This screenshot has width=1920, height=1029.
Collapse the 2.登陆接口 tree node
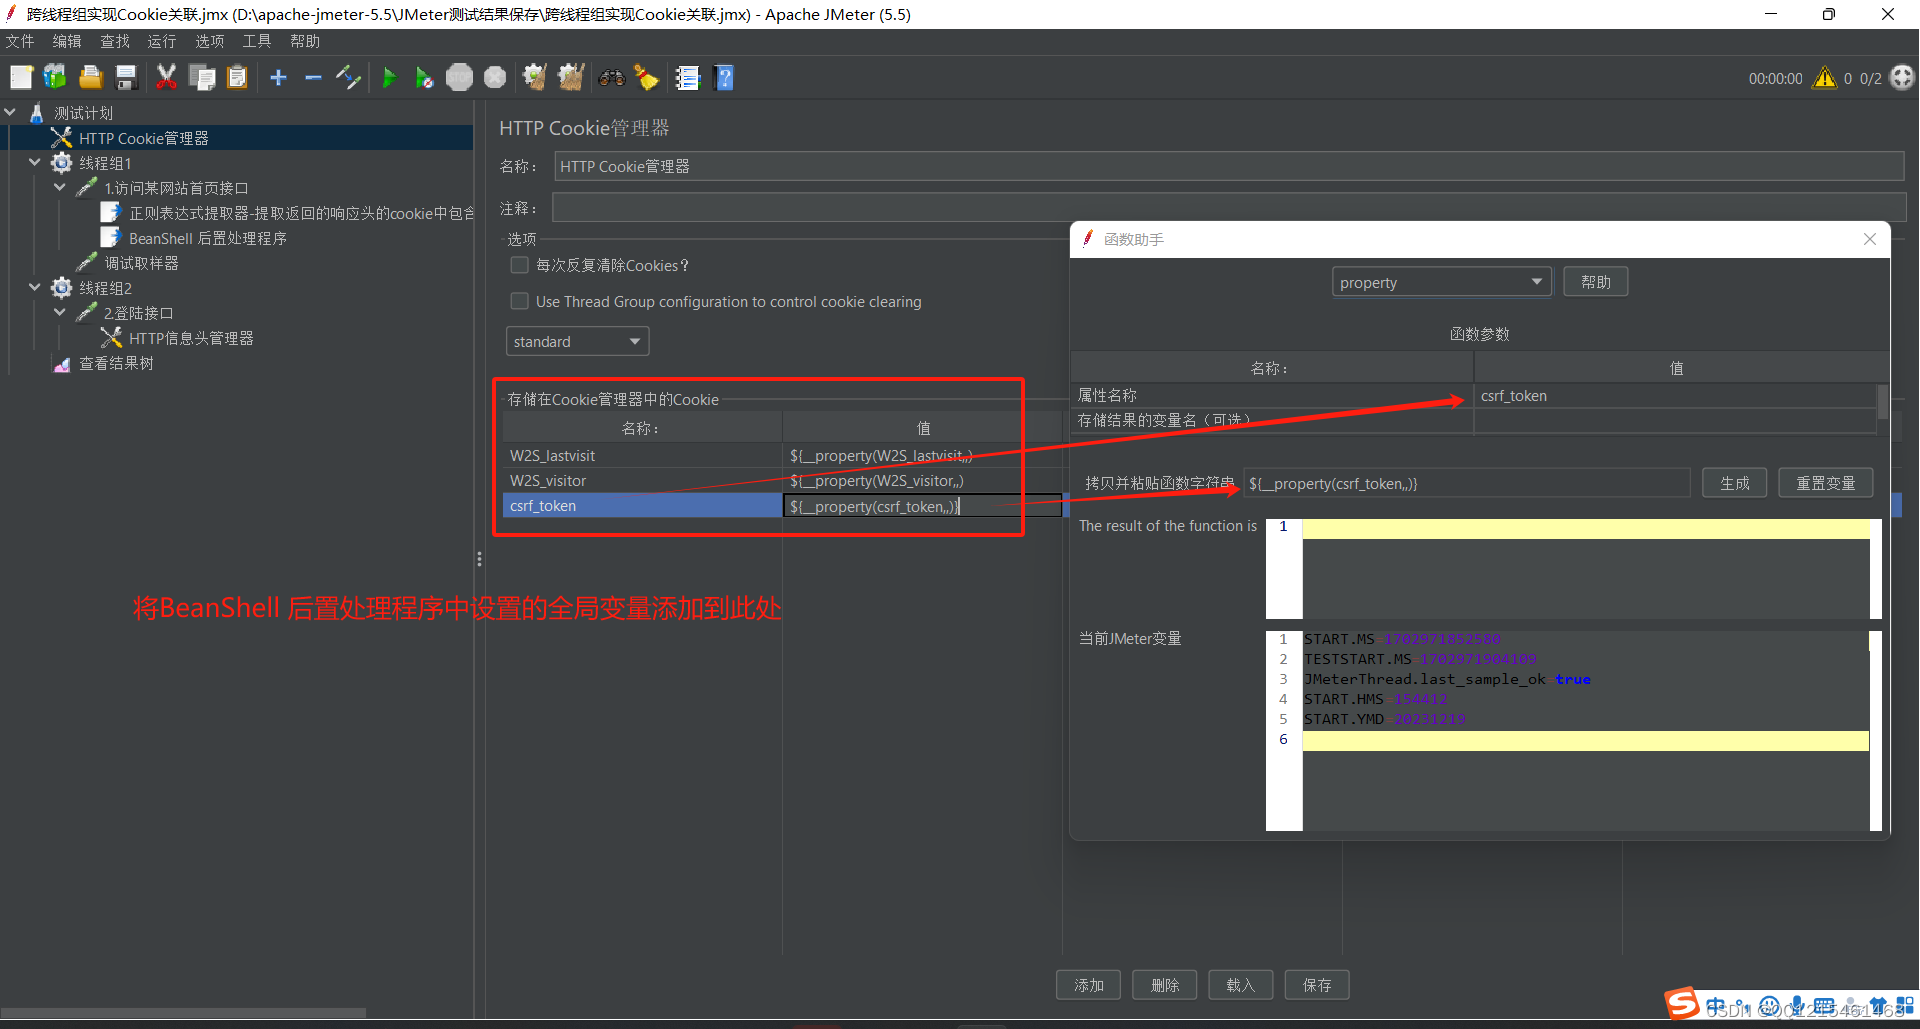coord(60,313)
